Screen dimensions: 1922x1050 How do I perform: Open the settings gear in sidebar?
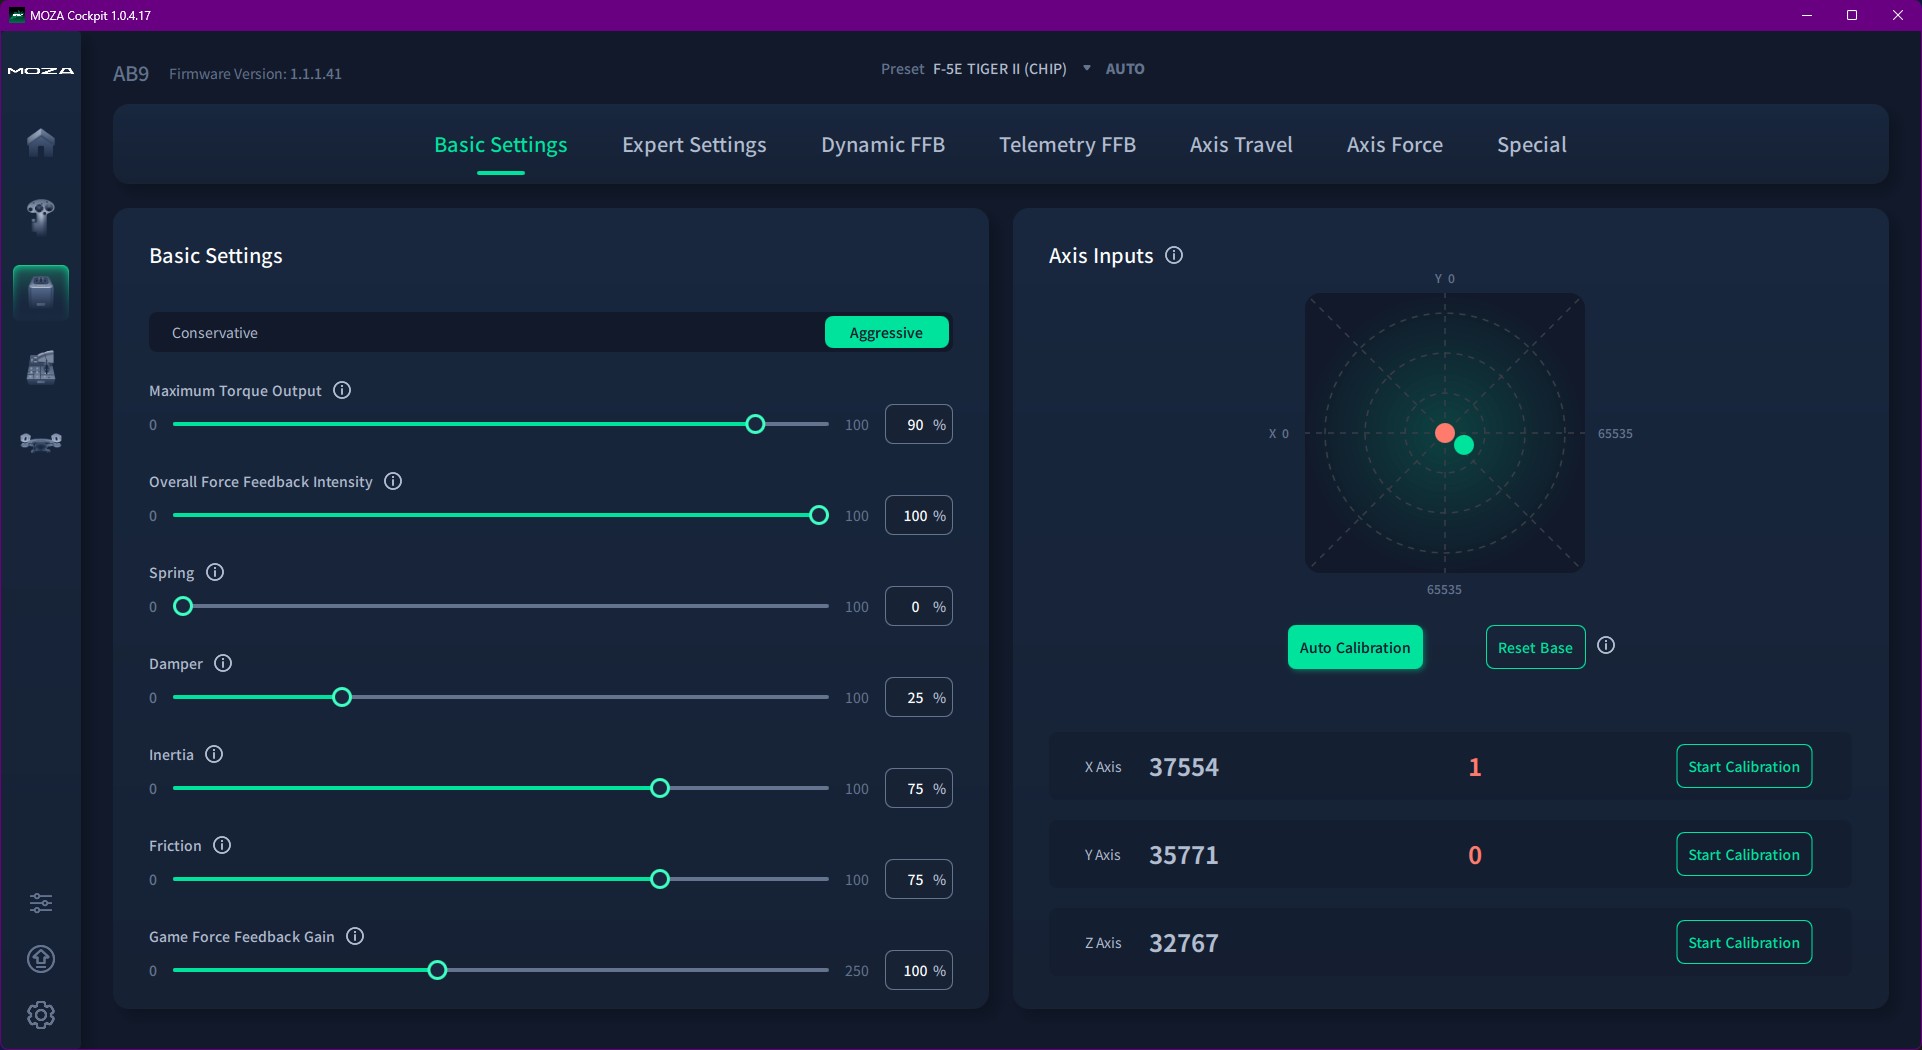tap(41, 1015)
